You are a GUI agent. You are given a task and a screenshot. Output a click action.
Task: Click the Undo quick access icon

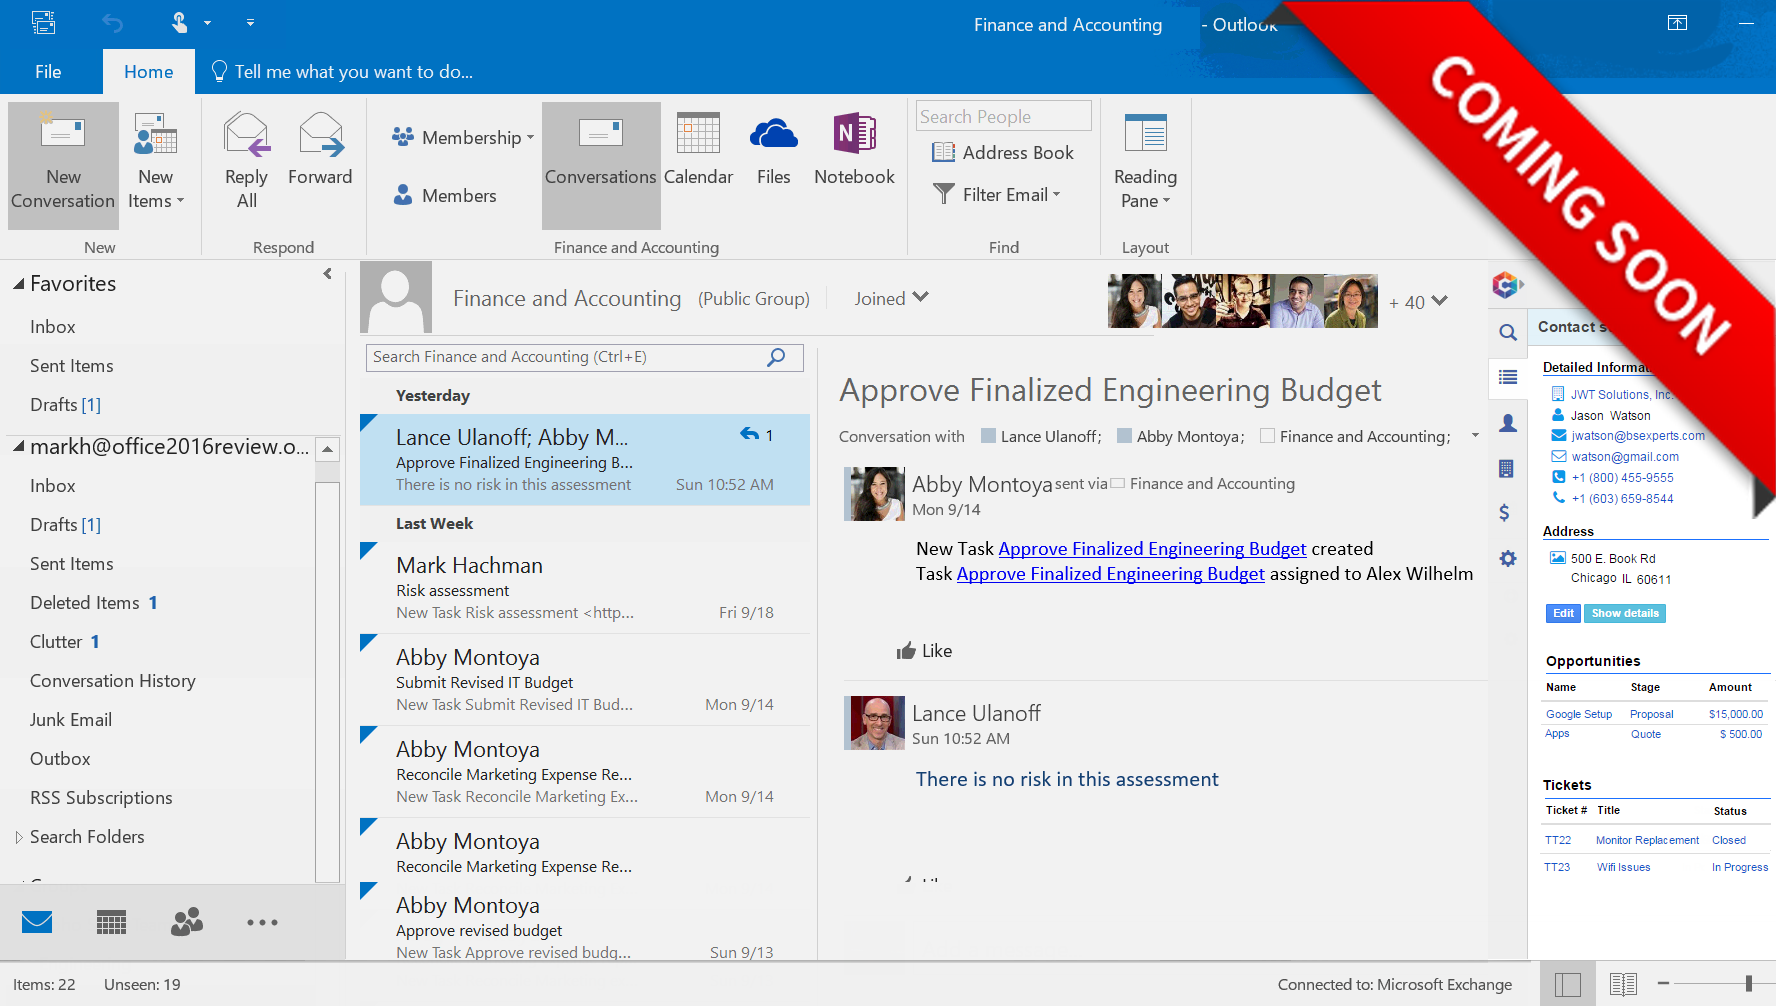click(113, 22)
